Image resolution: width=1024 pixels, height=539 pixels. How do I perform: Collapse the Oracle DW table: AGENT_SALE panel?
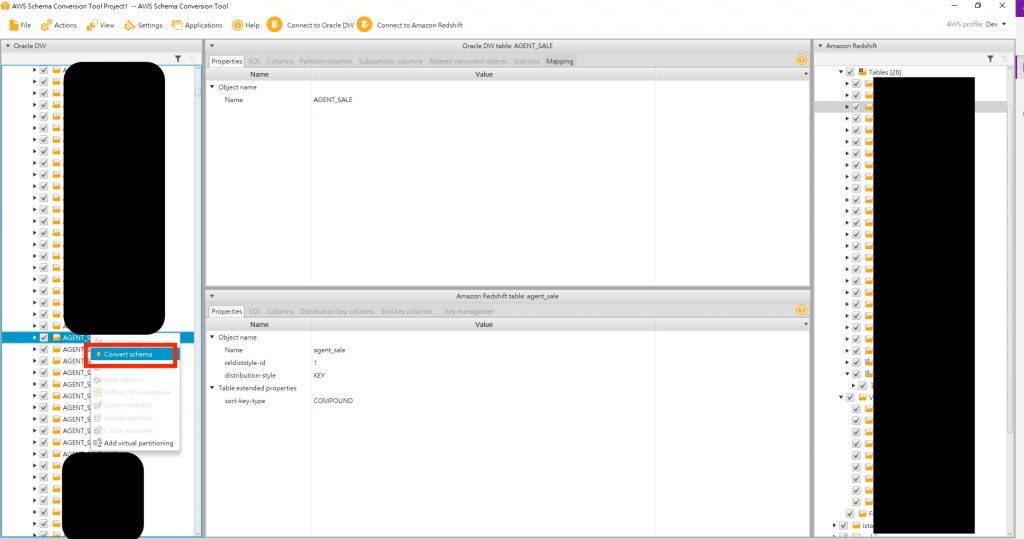[212, 46]
